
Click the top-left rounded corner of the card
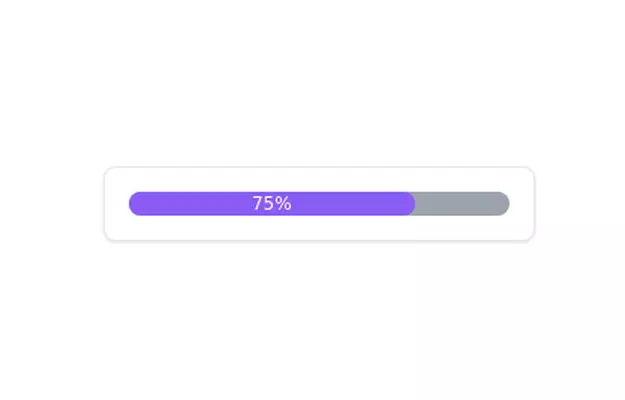coord(109,171)
